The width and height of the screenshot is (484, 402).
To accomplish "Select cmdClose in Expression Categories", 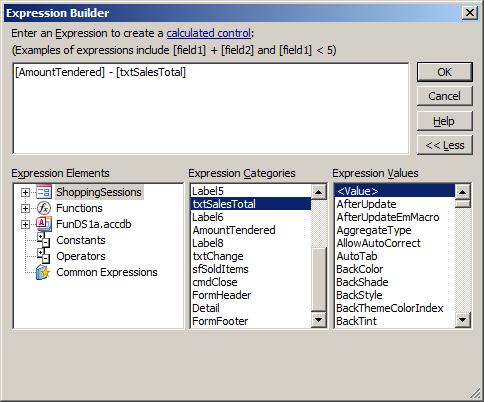I will coord(251,282).
